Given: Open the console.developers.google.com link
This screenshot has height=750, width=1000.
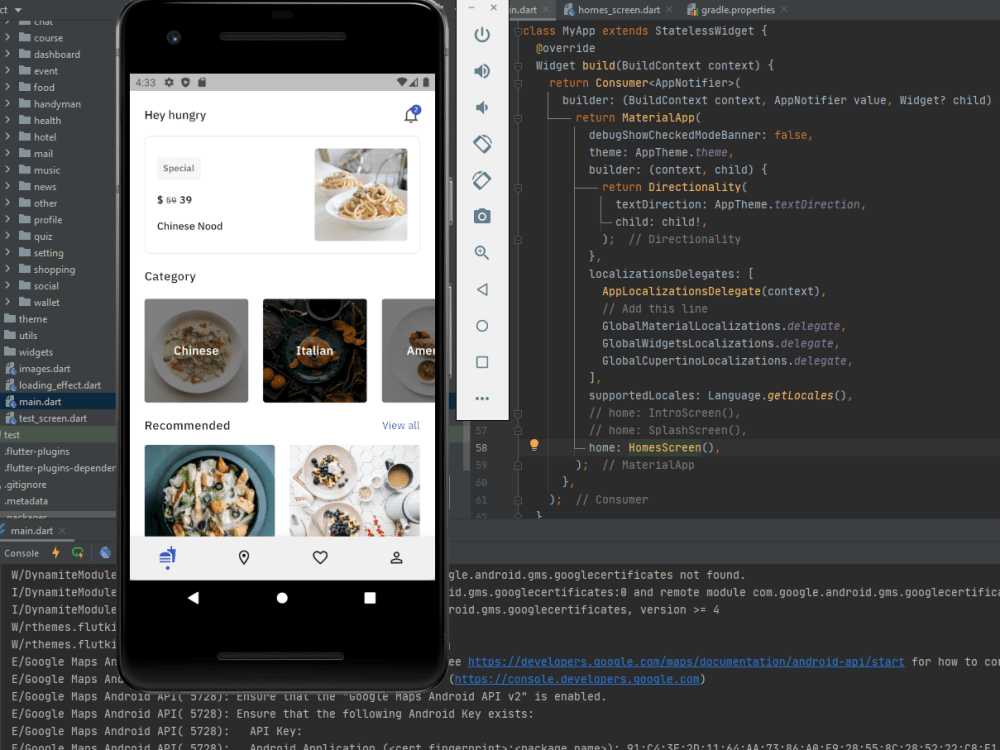Looking at the screenshot, I should 575,678.
